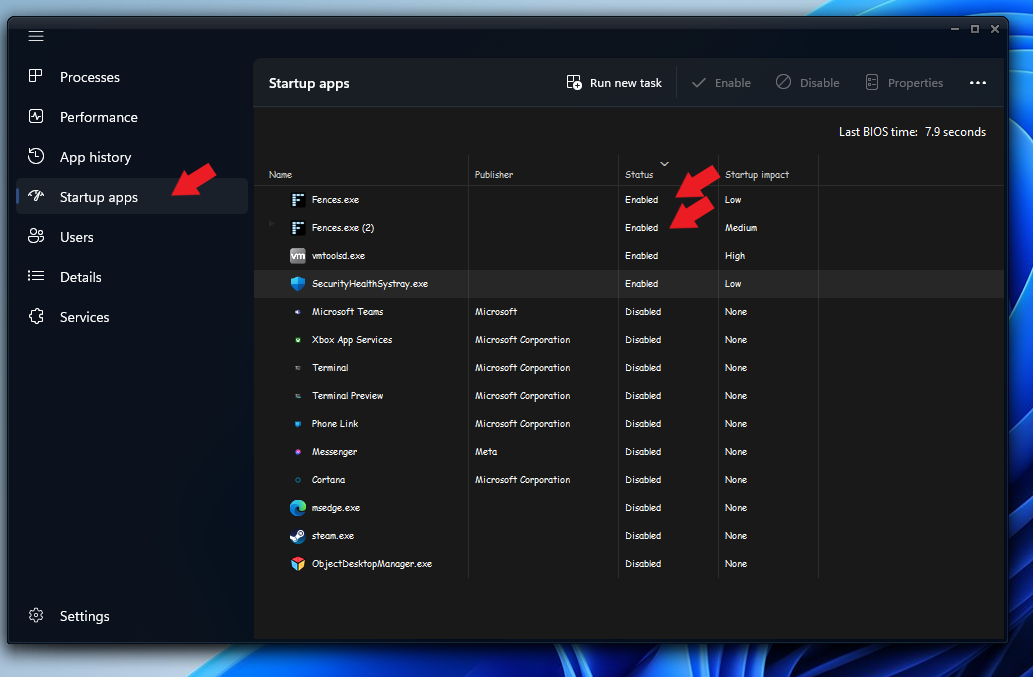The height and width of the screenshot is (677, 1033).
Task: Click the Cortana circle icon
Action: [298, 480]
